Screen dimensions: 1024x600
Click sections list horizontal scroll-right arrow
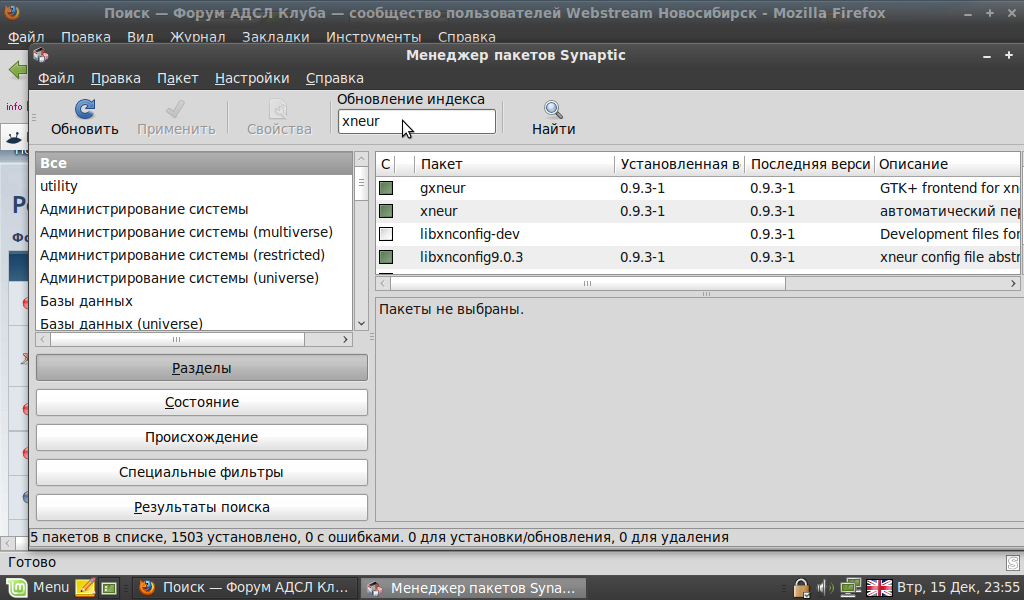coord(345,339)
